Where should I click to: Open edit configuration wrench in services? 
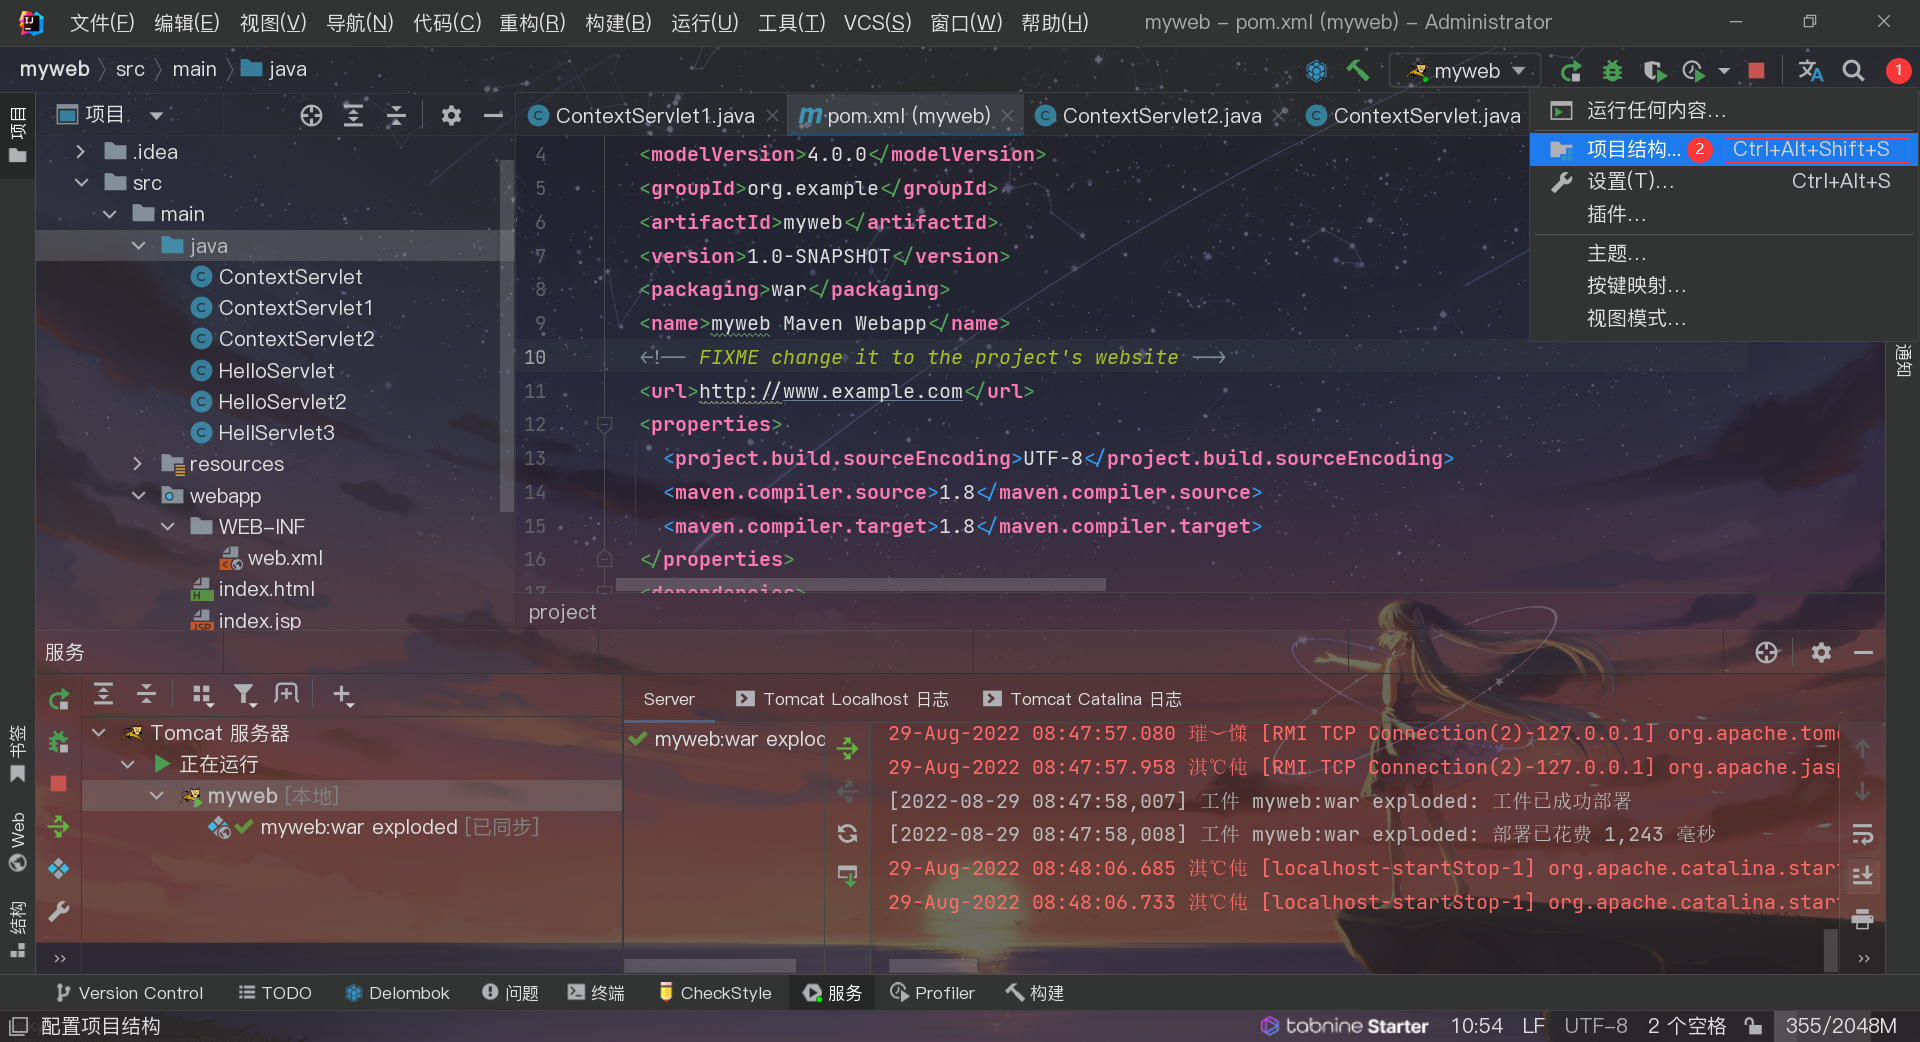coord(59,911)
